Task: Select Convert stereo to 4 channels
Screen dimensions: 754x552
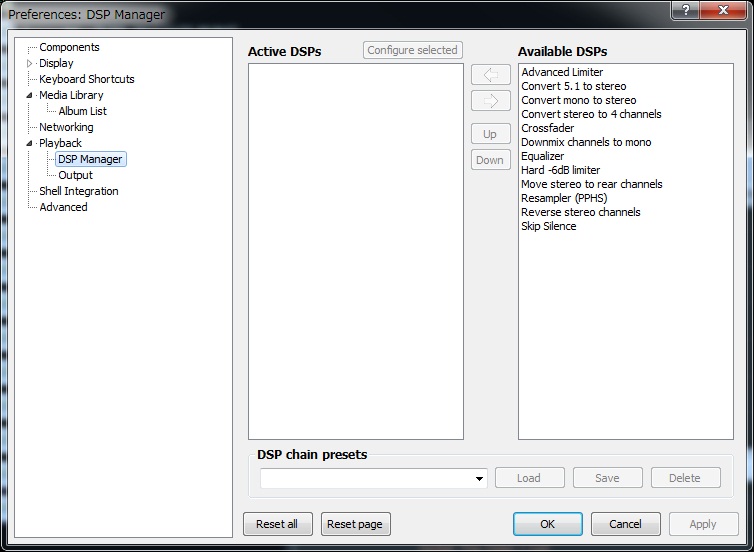Action: click(591, 114)
